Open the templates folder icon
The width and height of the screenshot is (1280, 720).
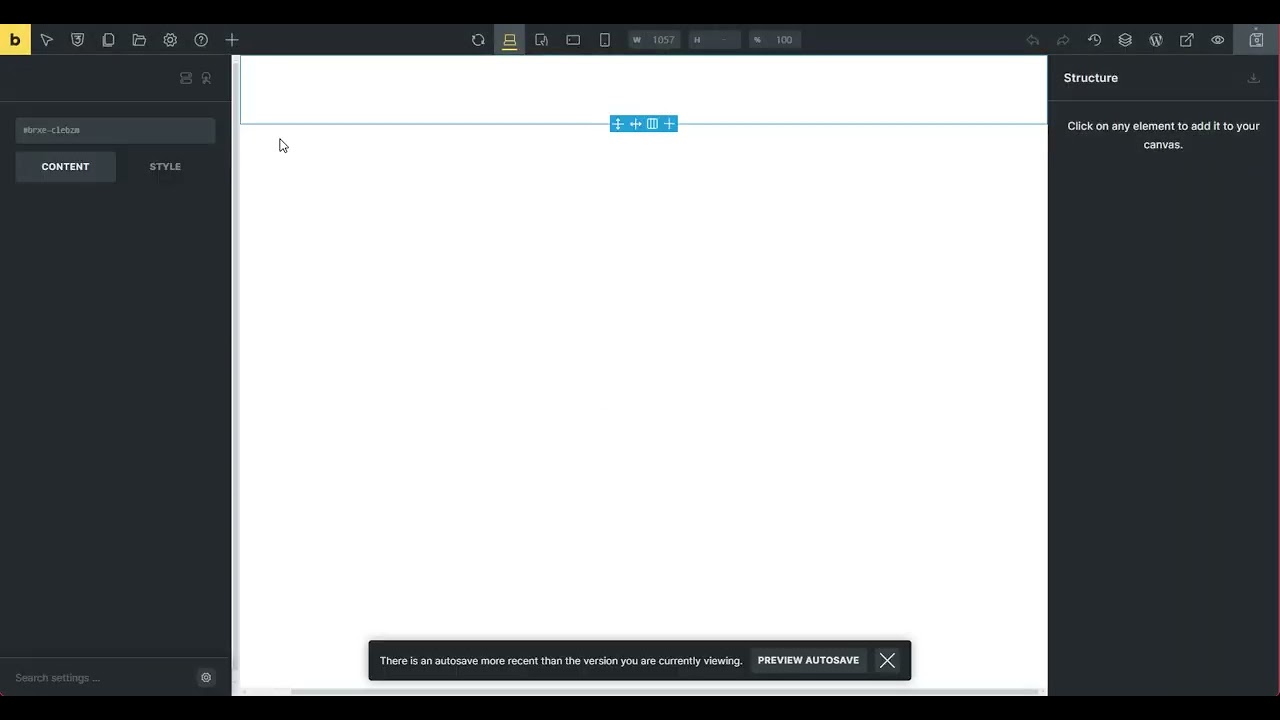(x=139, y=40)
